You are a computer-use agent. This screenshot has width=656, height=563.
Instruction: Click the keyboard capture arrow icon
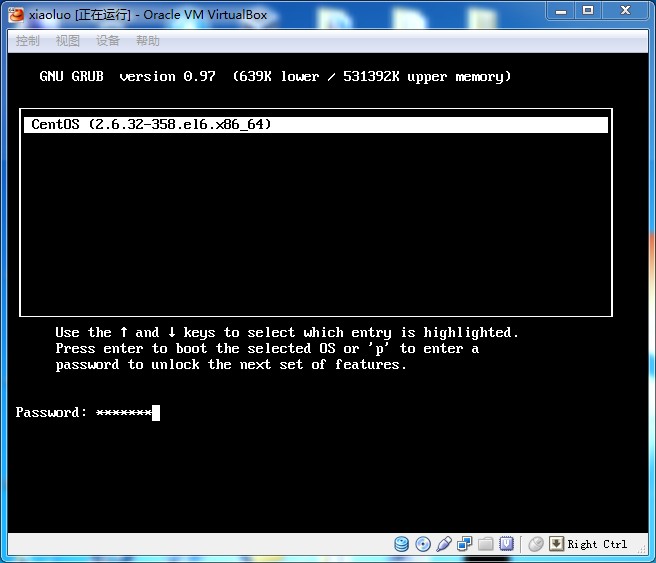pos(557,544)
